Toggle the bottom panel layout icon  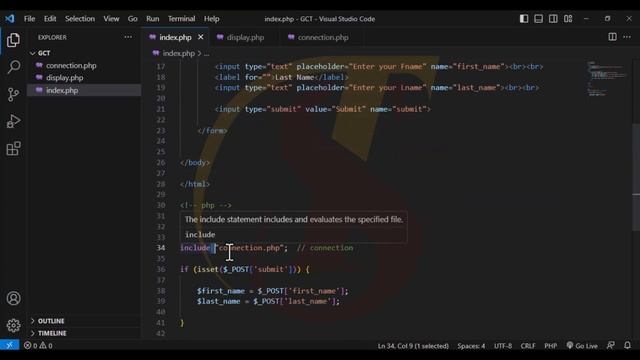tap(538, 19)
